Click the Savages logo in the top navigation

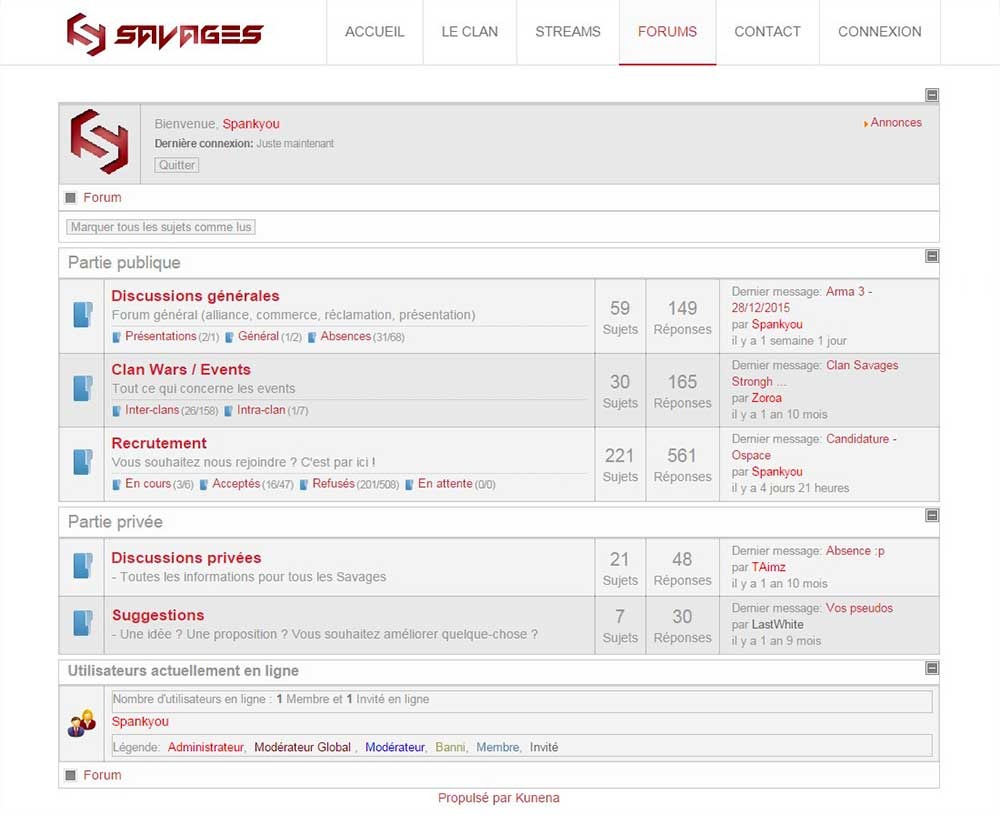click(165, 32)
